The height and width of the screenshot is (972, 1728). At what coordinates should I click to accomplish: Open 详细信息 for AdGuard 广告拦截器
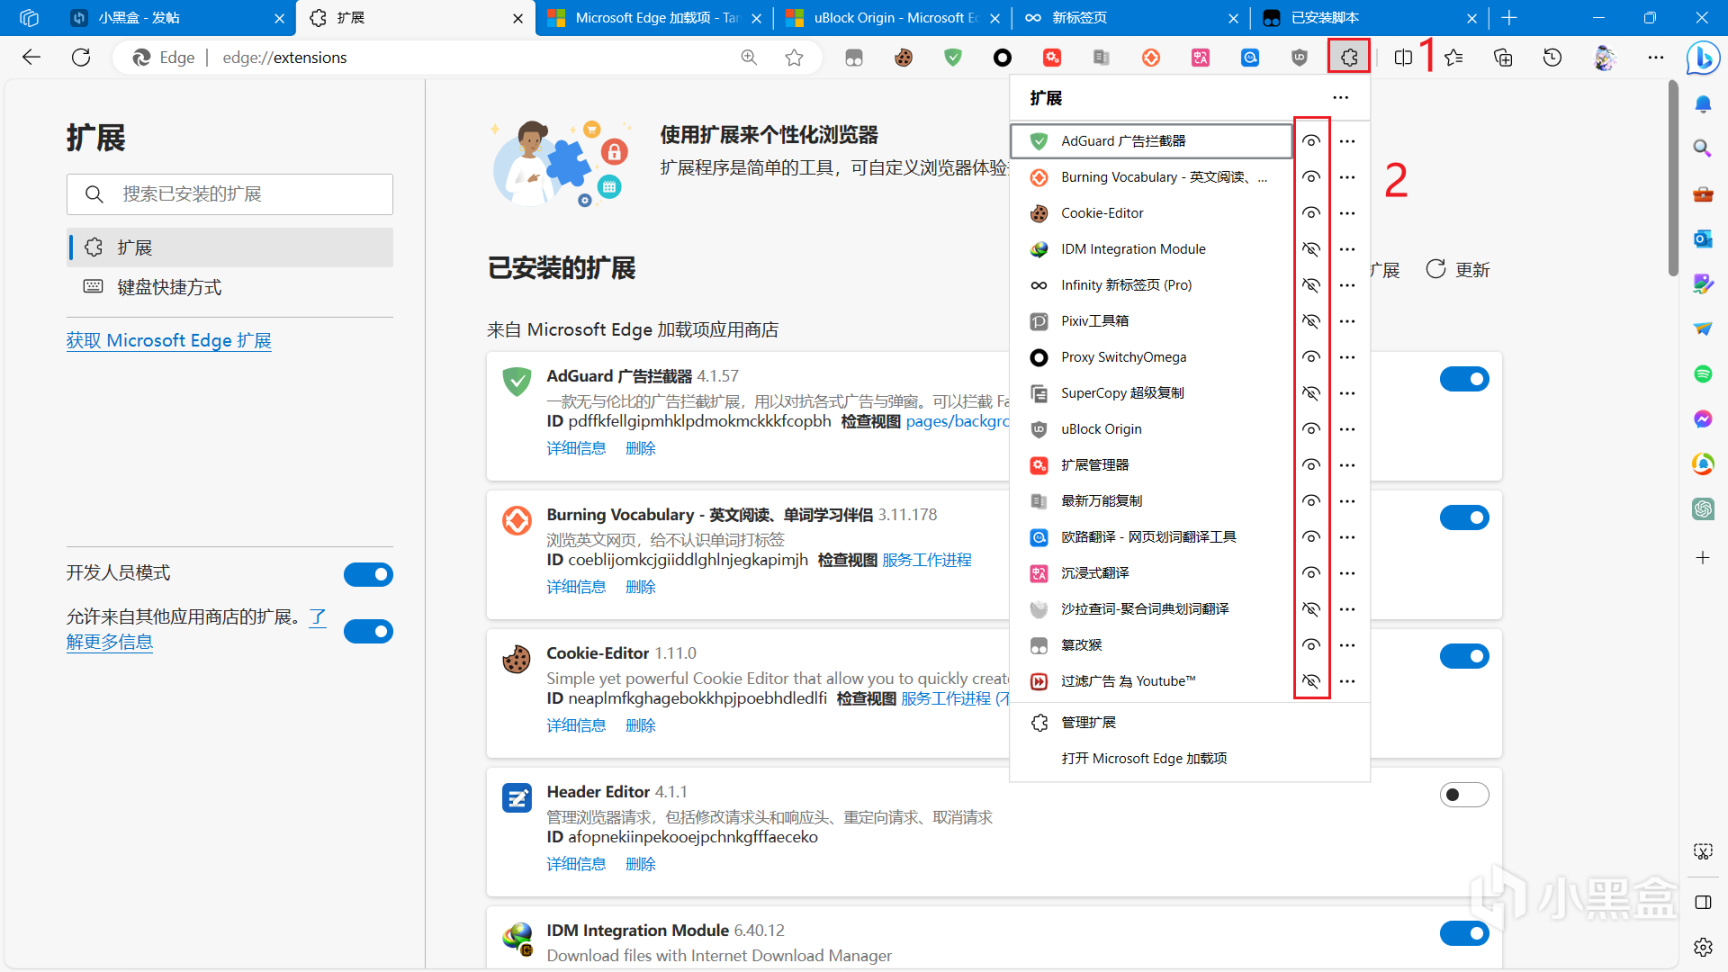coord(576,448)
